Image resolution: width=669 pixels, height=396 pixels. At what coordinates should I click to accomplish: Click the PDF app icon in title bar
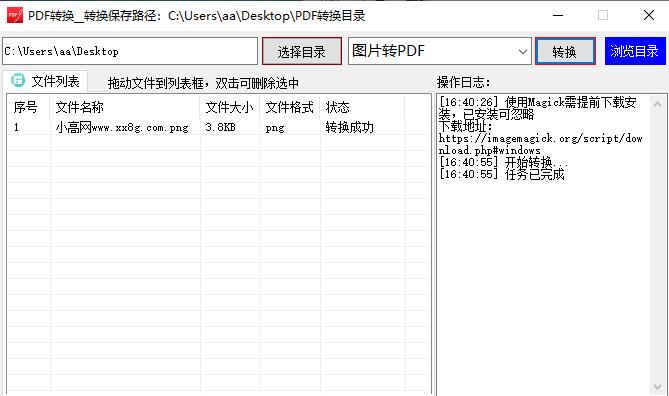(x=15, y=15)
